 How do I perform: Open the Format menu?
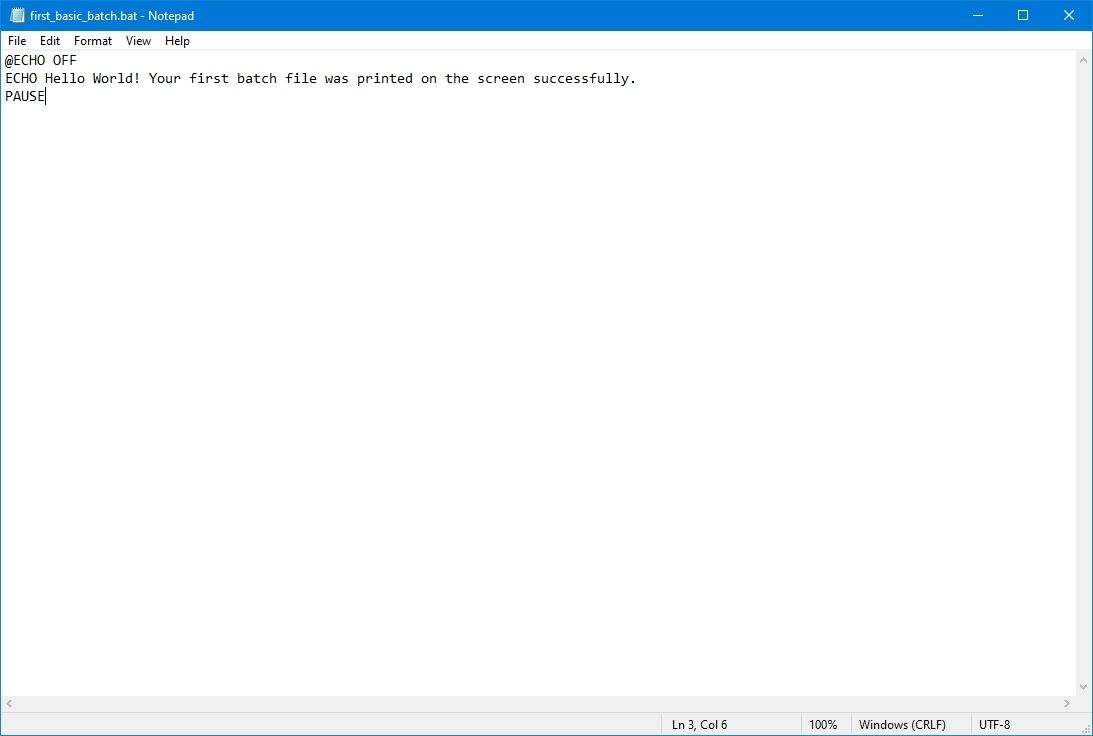point(92,41)
